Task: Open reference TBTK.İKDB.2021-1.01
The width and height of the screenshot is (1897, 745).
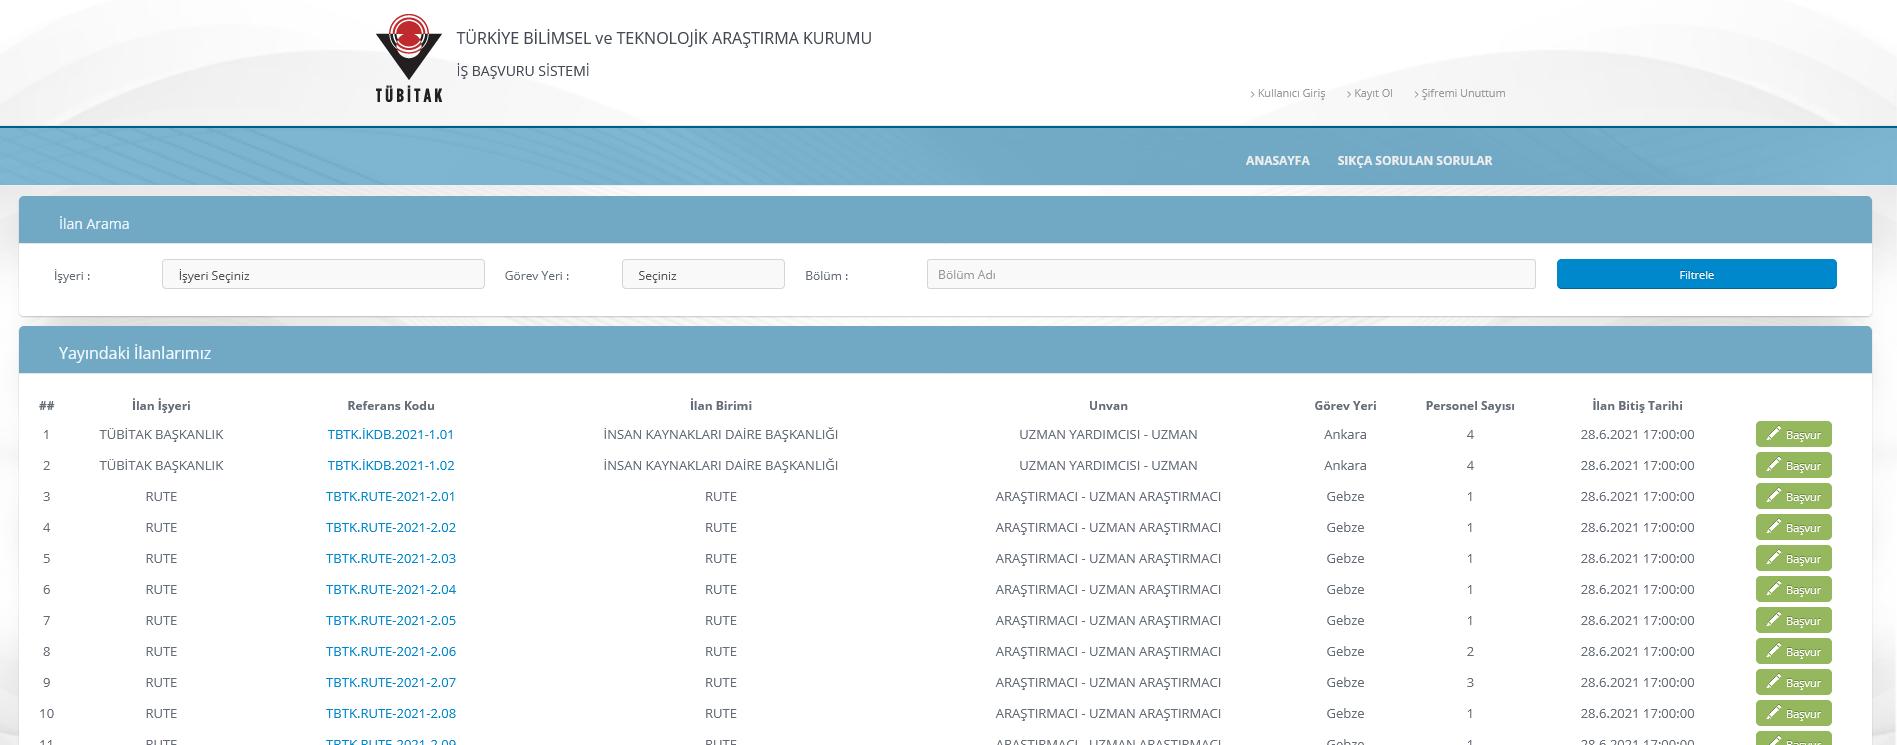Action: pos(391,434)
